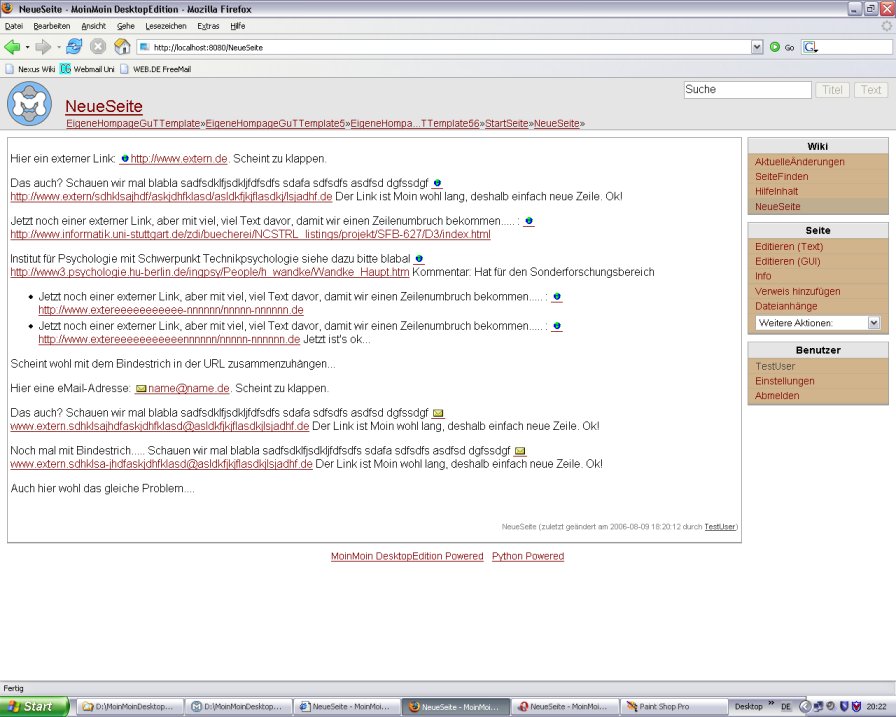Open the Extras menu

click(x=208, y=26)
